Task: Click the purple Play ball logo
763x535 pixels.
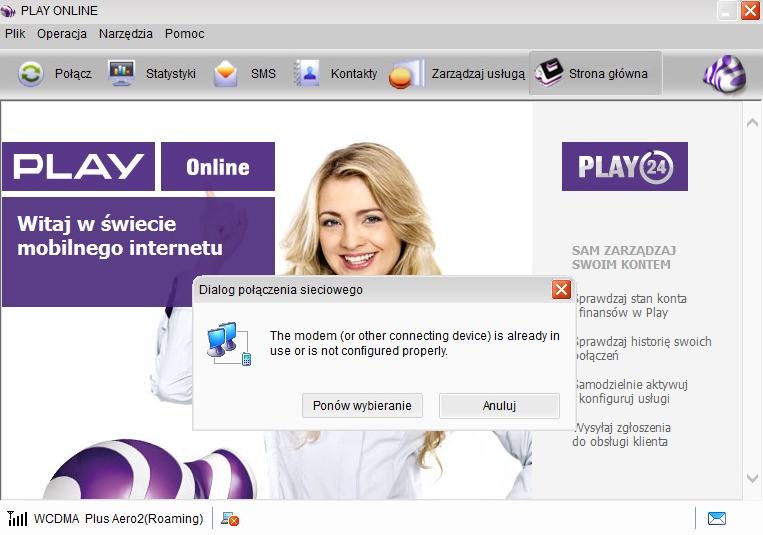Action: (x=724, y=74)
